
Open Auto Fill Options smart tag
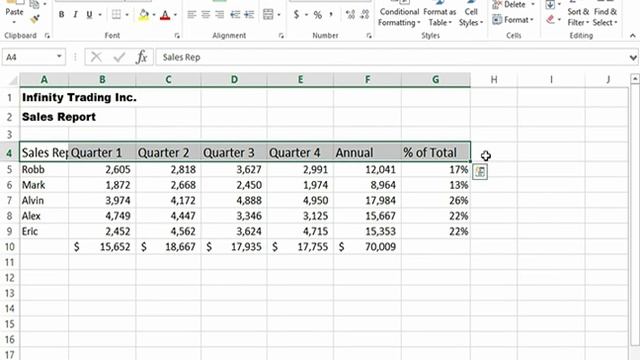click(480, 172)
